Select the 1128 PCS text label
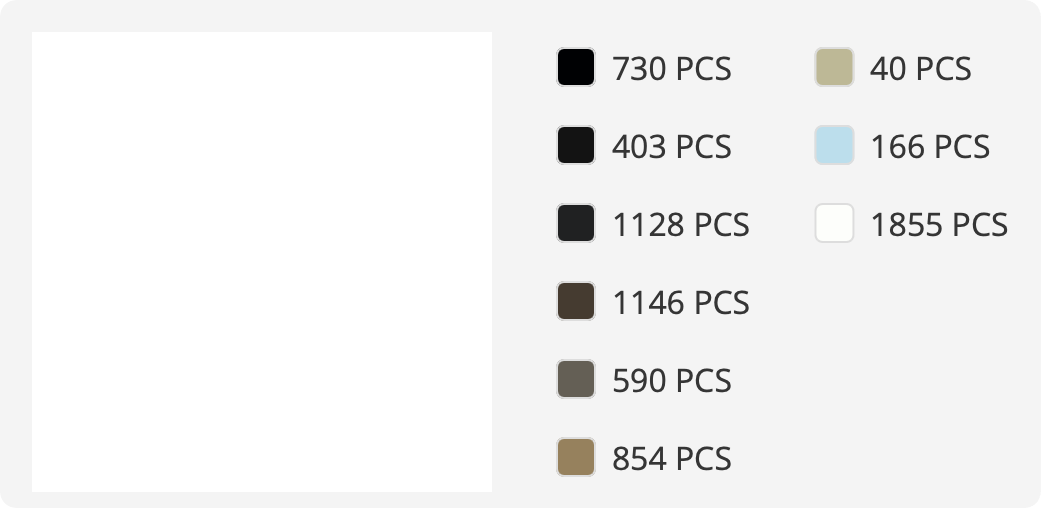 click(680, 225)
